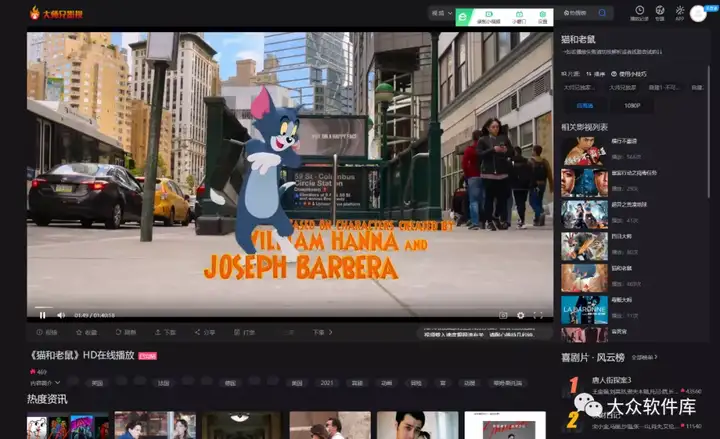This screenshot has height=439, width=720.
Task: Go to next episode with arrow
Action: (330, 332)
